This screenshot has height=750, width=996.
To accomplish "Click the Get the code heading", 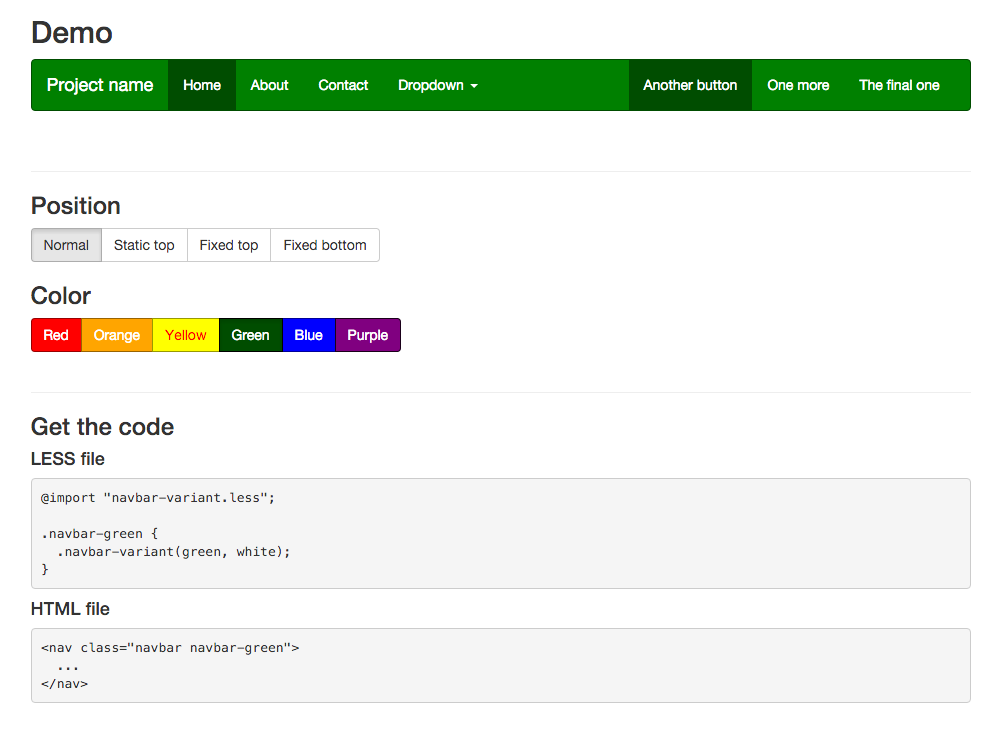I will [102, 427].
